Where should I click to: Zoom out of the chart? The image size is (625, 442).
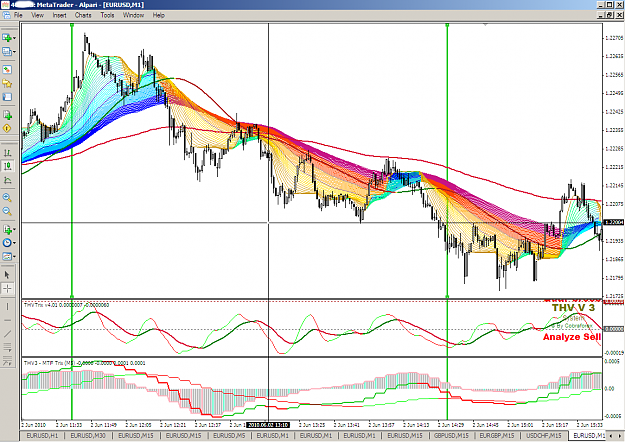click(x=7, y=211)
